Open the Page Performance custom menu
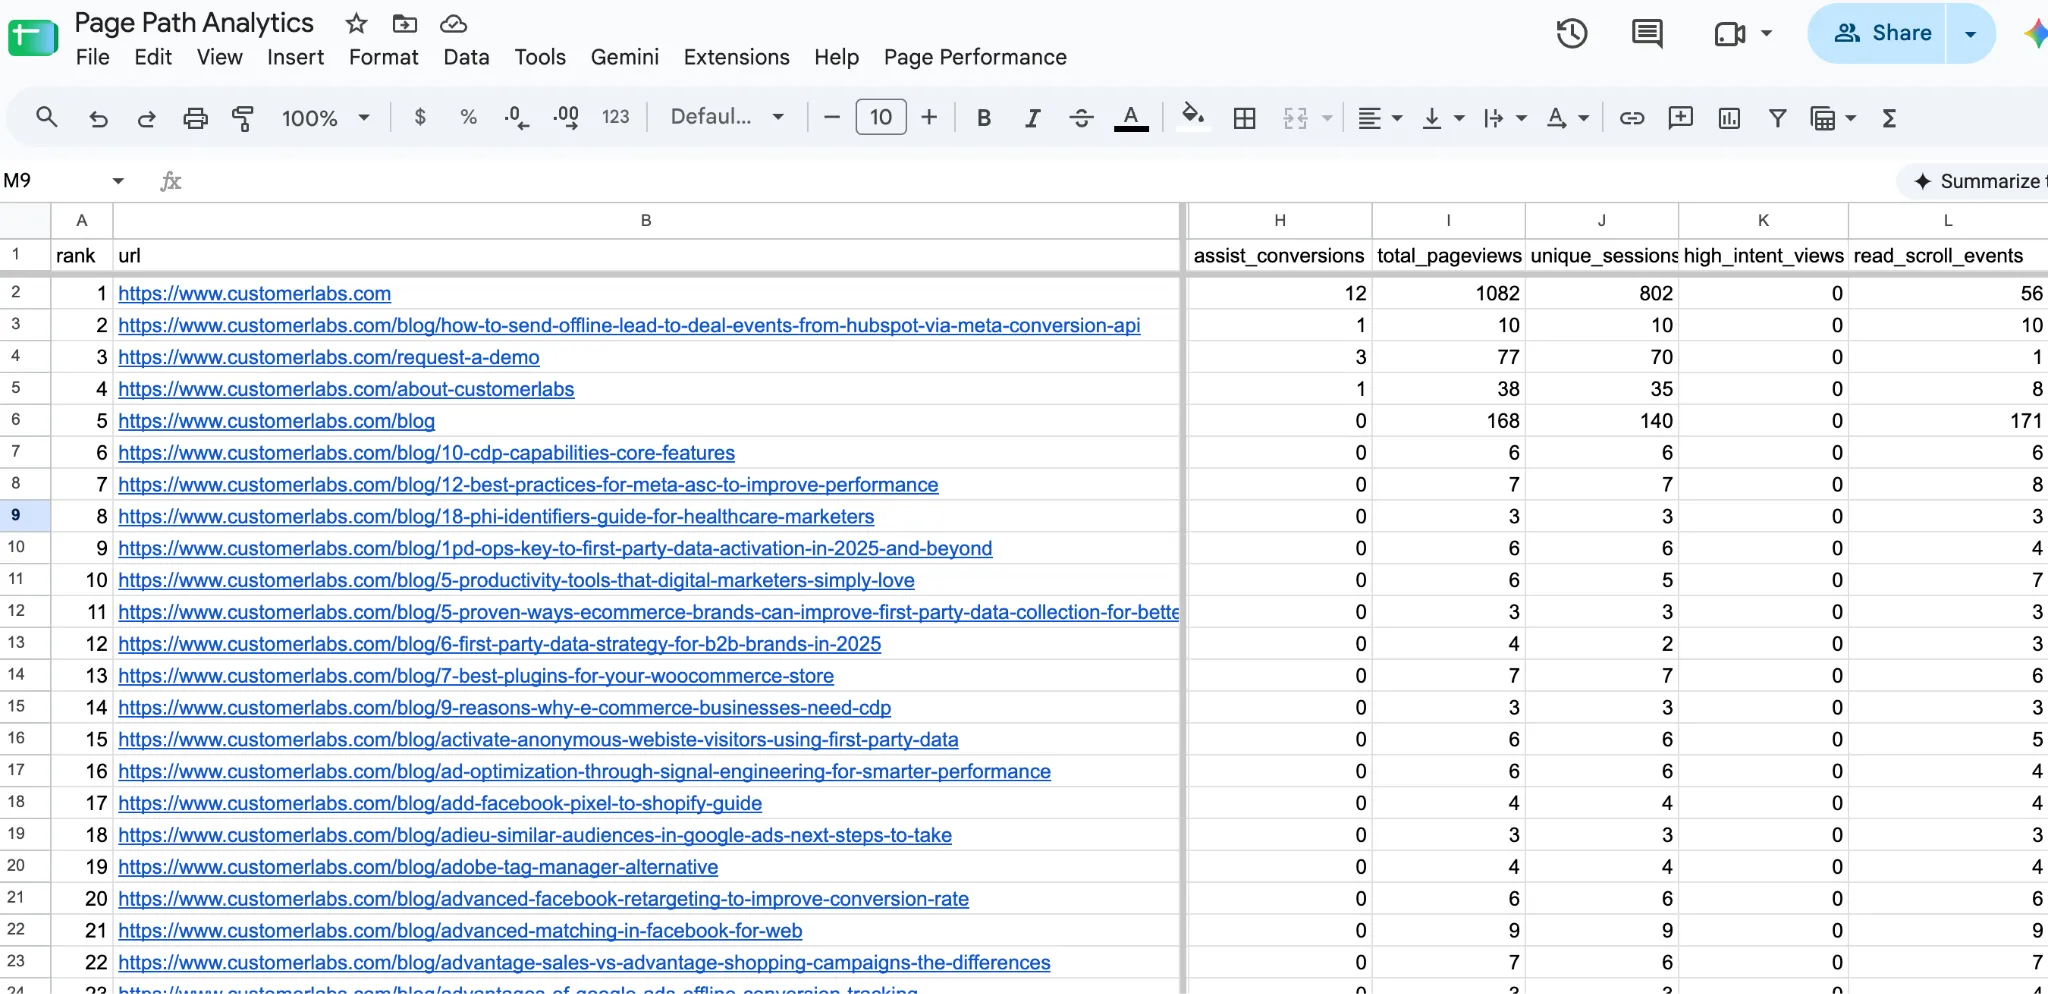Viewport: 2048px width, 994px height. (975, 57)
